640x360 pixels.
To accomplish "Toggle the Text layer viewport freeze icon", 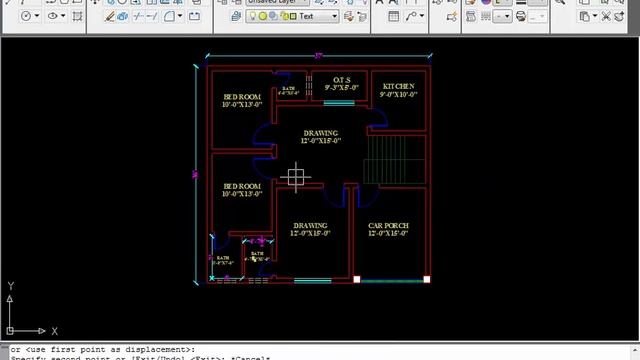I will point(273,16).
